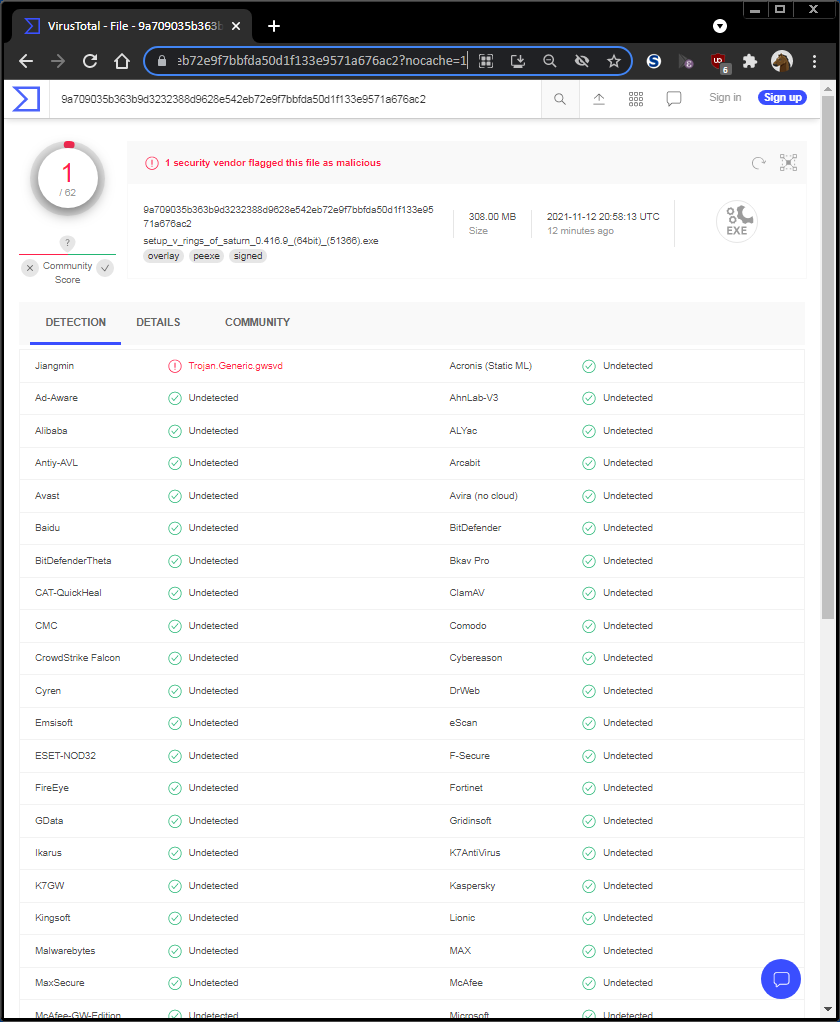Screen dimensions: 840x1022
Task: Click the 2021-11-12 20:58:13 UTC timestamp
Action: point(603,216)
